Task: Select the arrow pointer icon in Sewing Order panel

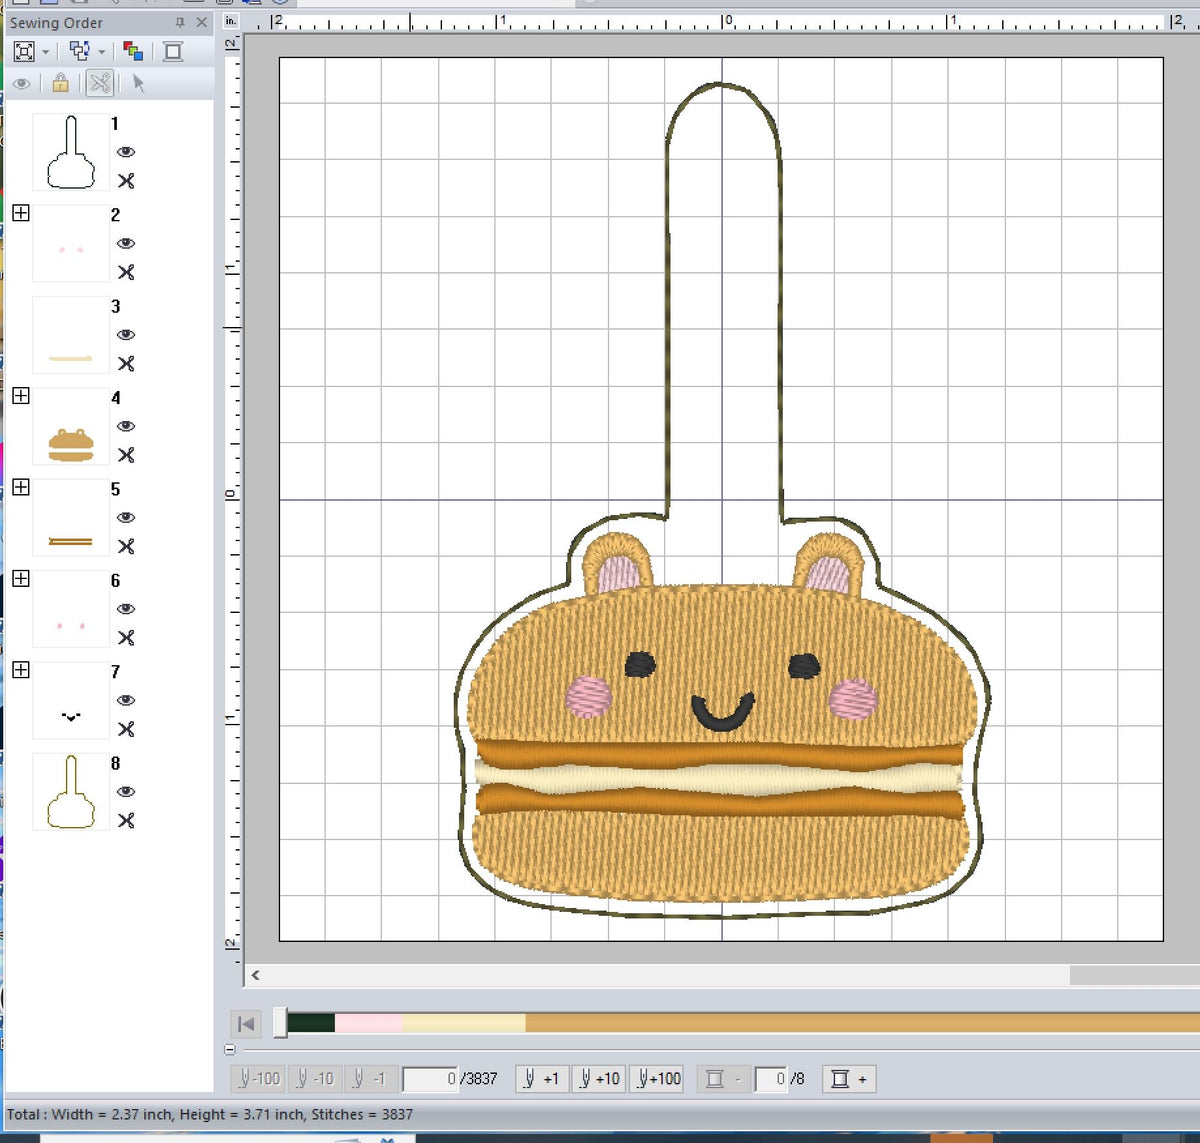Action: tap(138, 84)
